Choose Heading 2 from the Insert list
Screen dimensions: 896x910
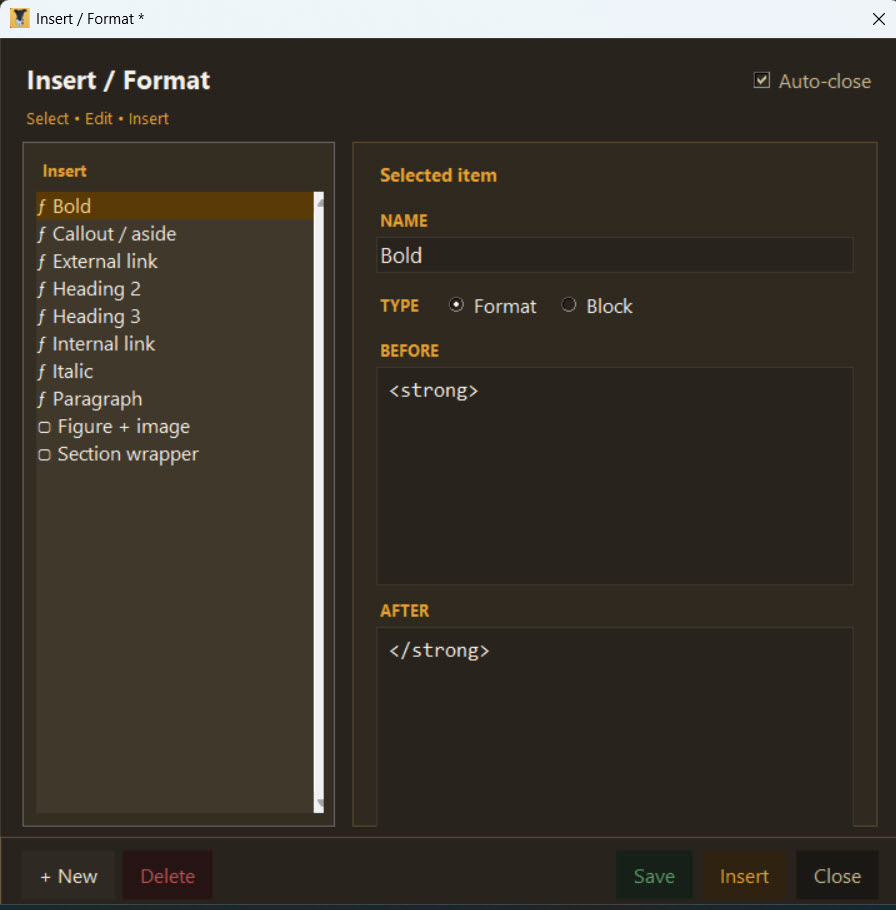click(175, 289)
